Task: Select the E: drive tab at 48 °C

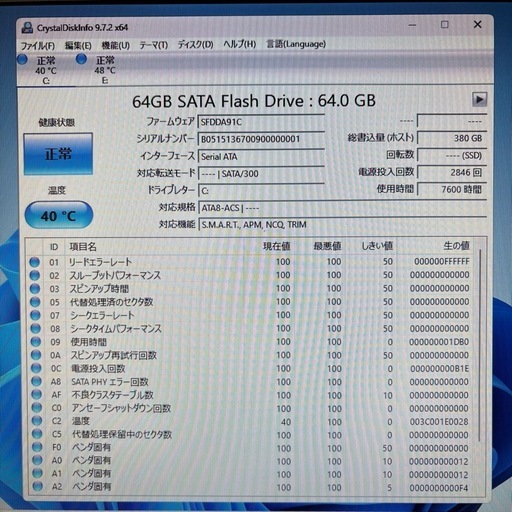Action: [x=105, y=70]
